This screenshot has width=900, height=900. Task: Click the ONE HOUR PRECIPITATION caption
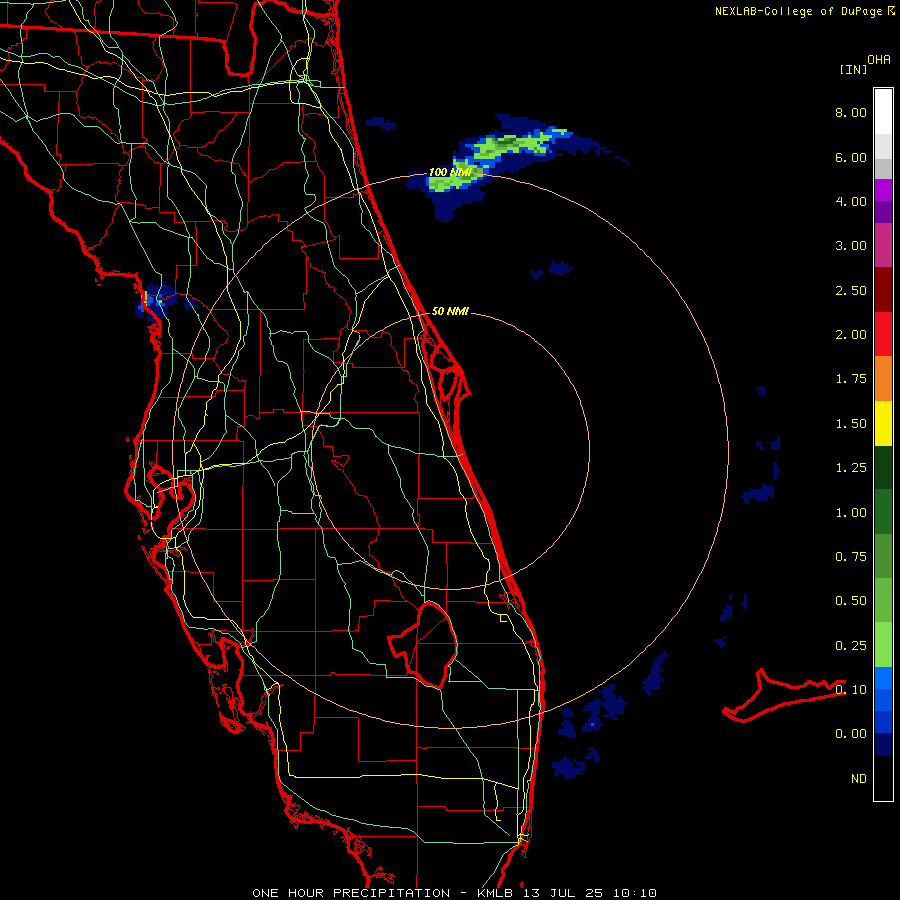pyautogui.click(x=351, y=893)
